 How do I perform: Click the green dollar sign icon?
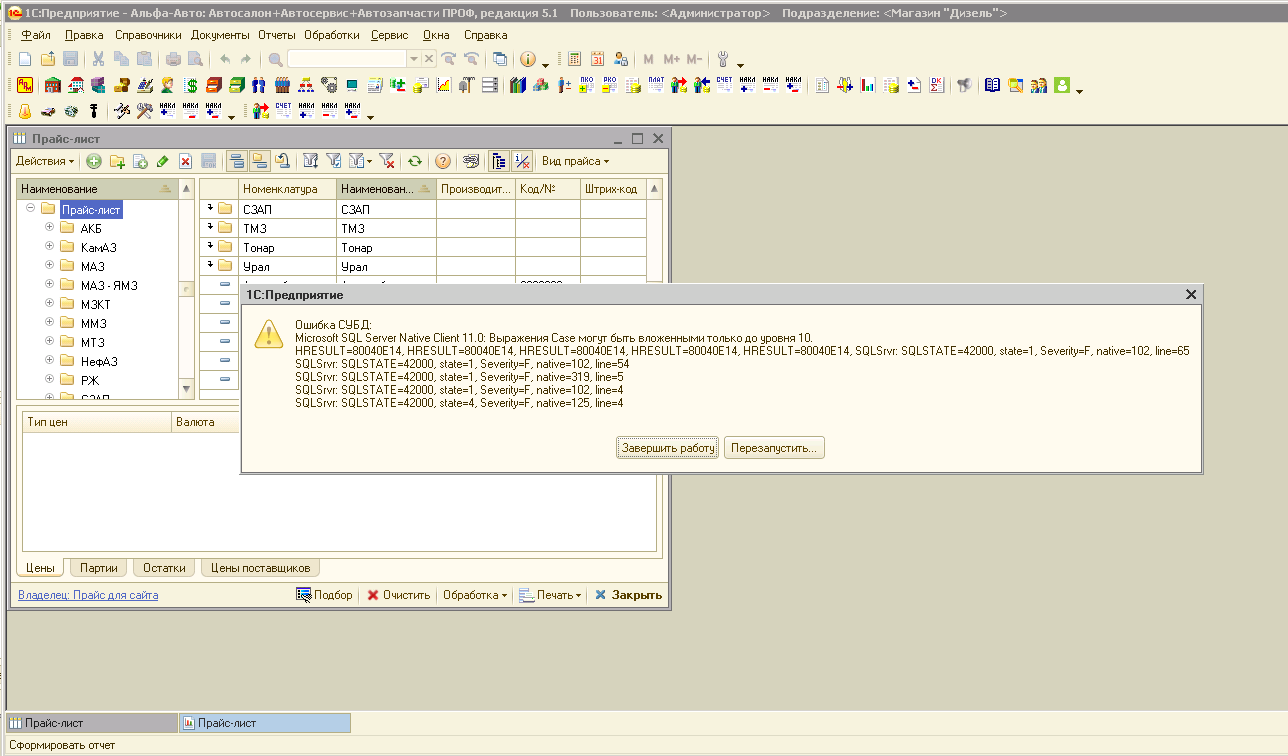190,85
